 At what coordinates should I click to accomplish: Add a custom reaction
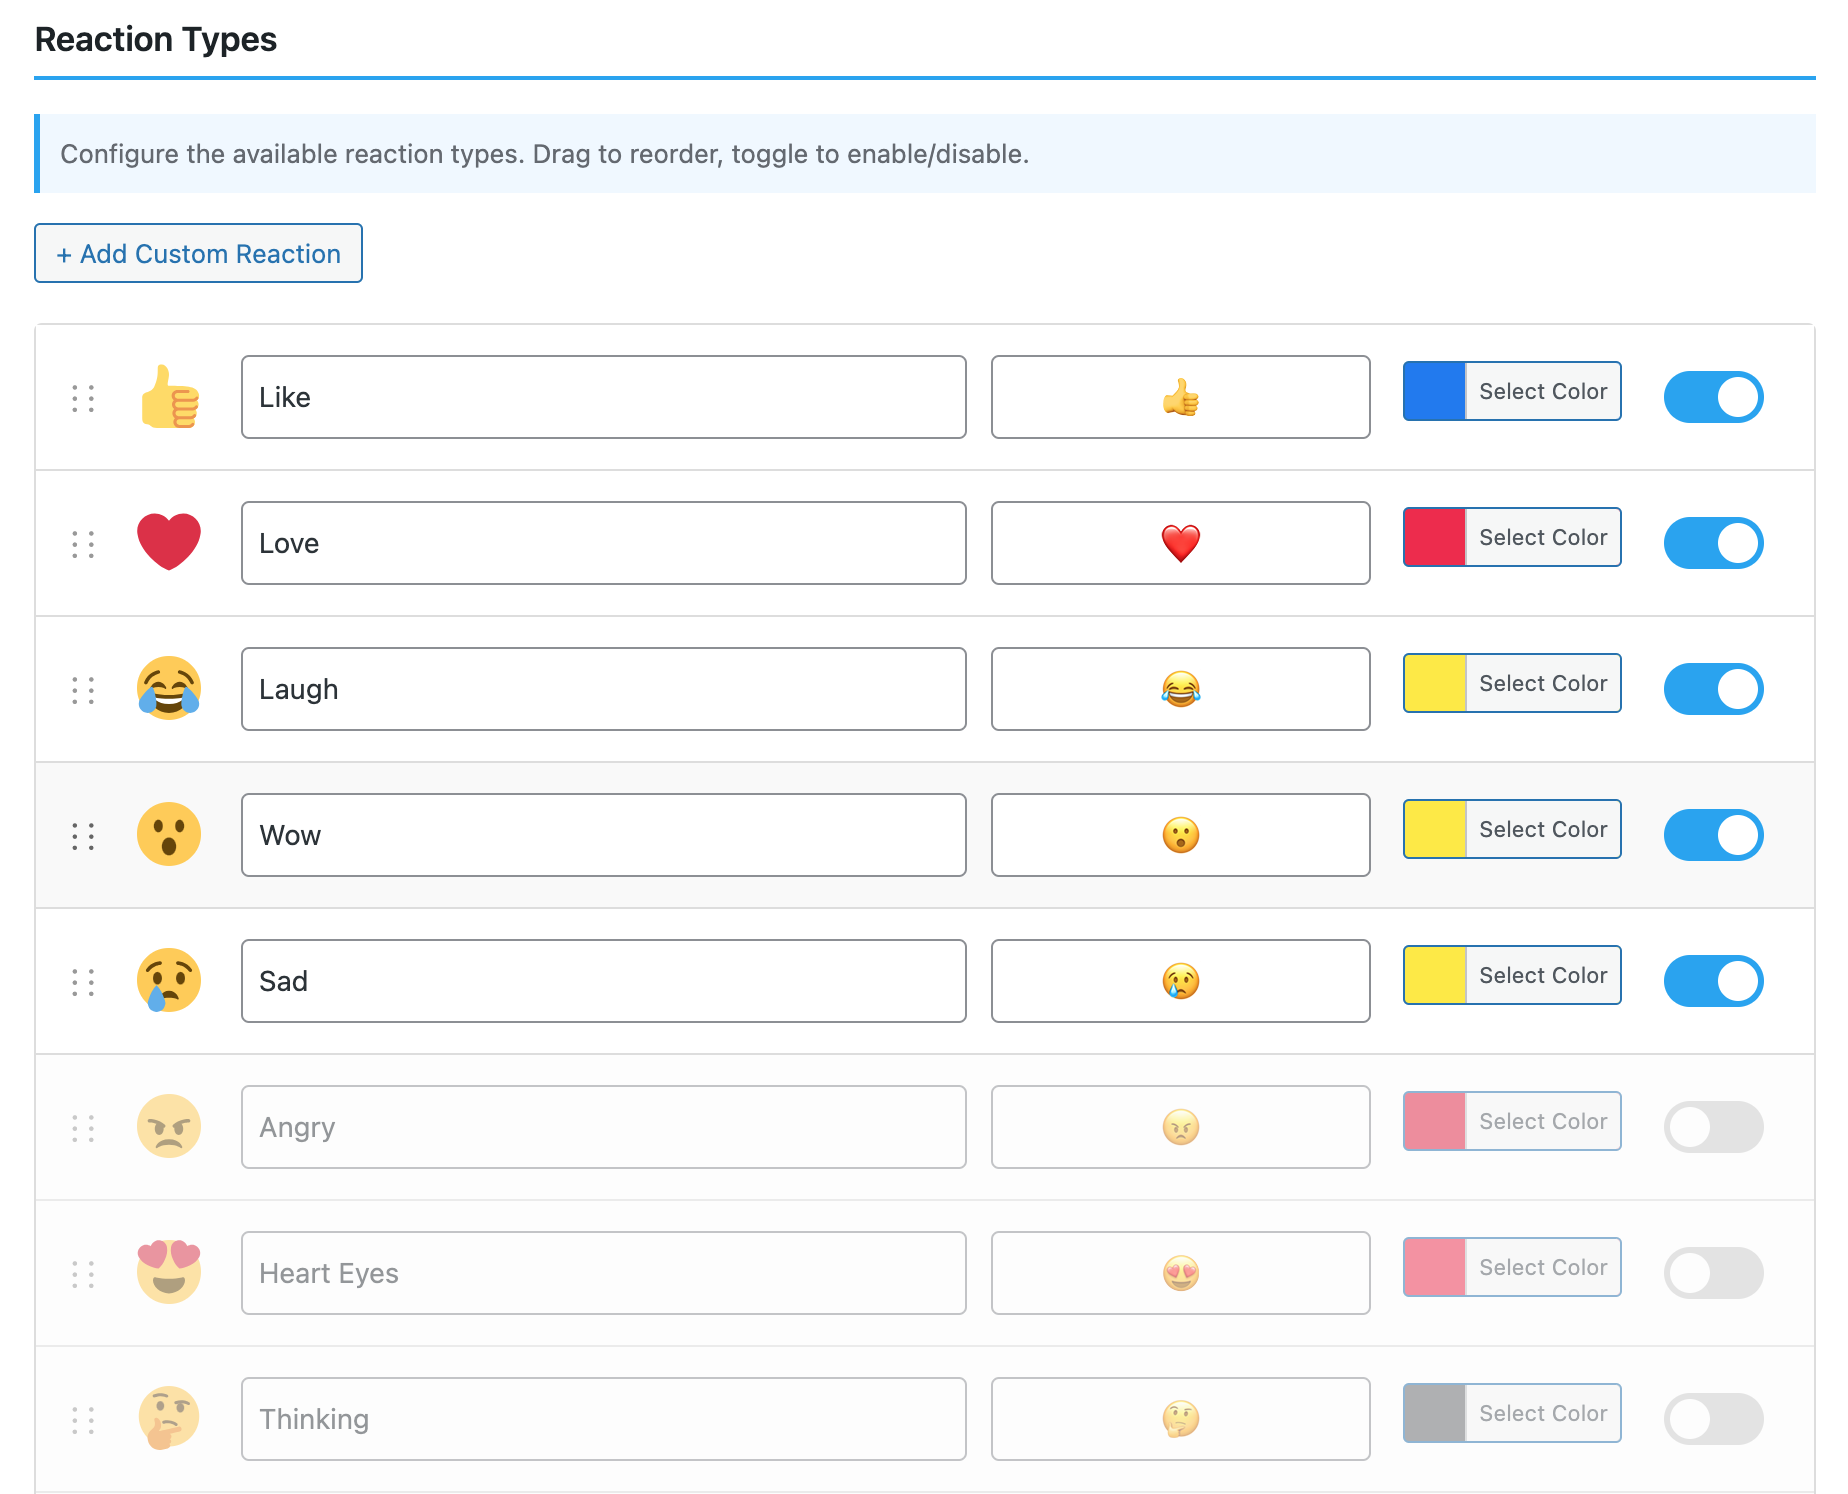click(198, 254)
